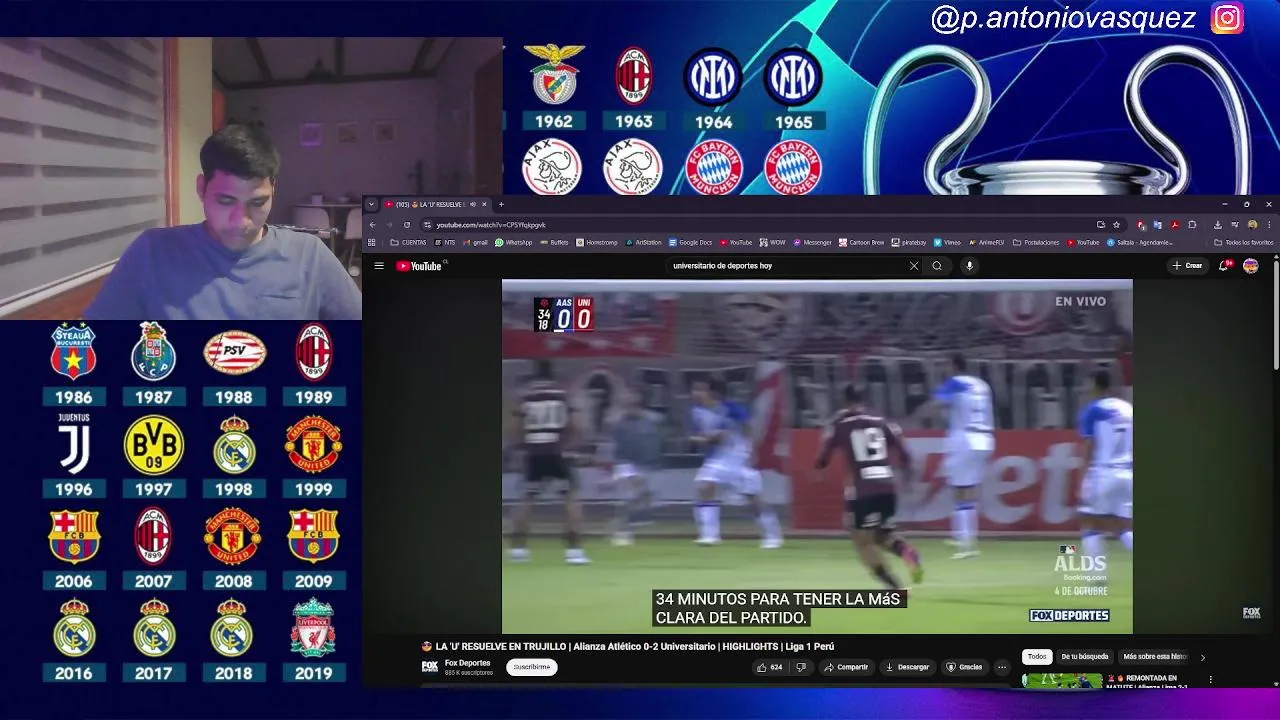Viewport: 1280px width, 720px height.
Task: Open the browser extensions puzzle icon
Action: [x=1192, y=225]
